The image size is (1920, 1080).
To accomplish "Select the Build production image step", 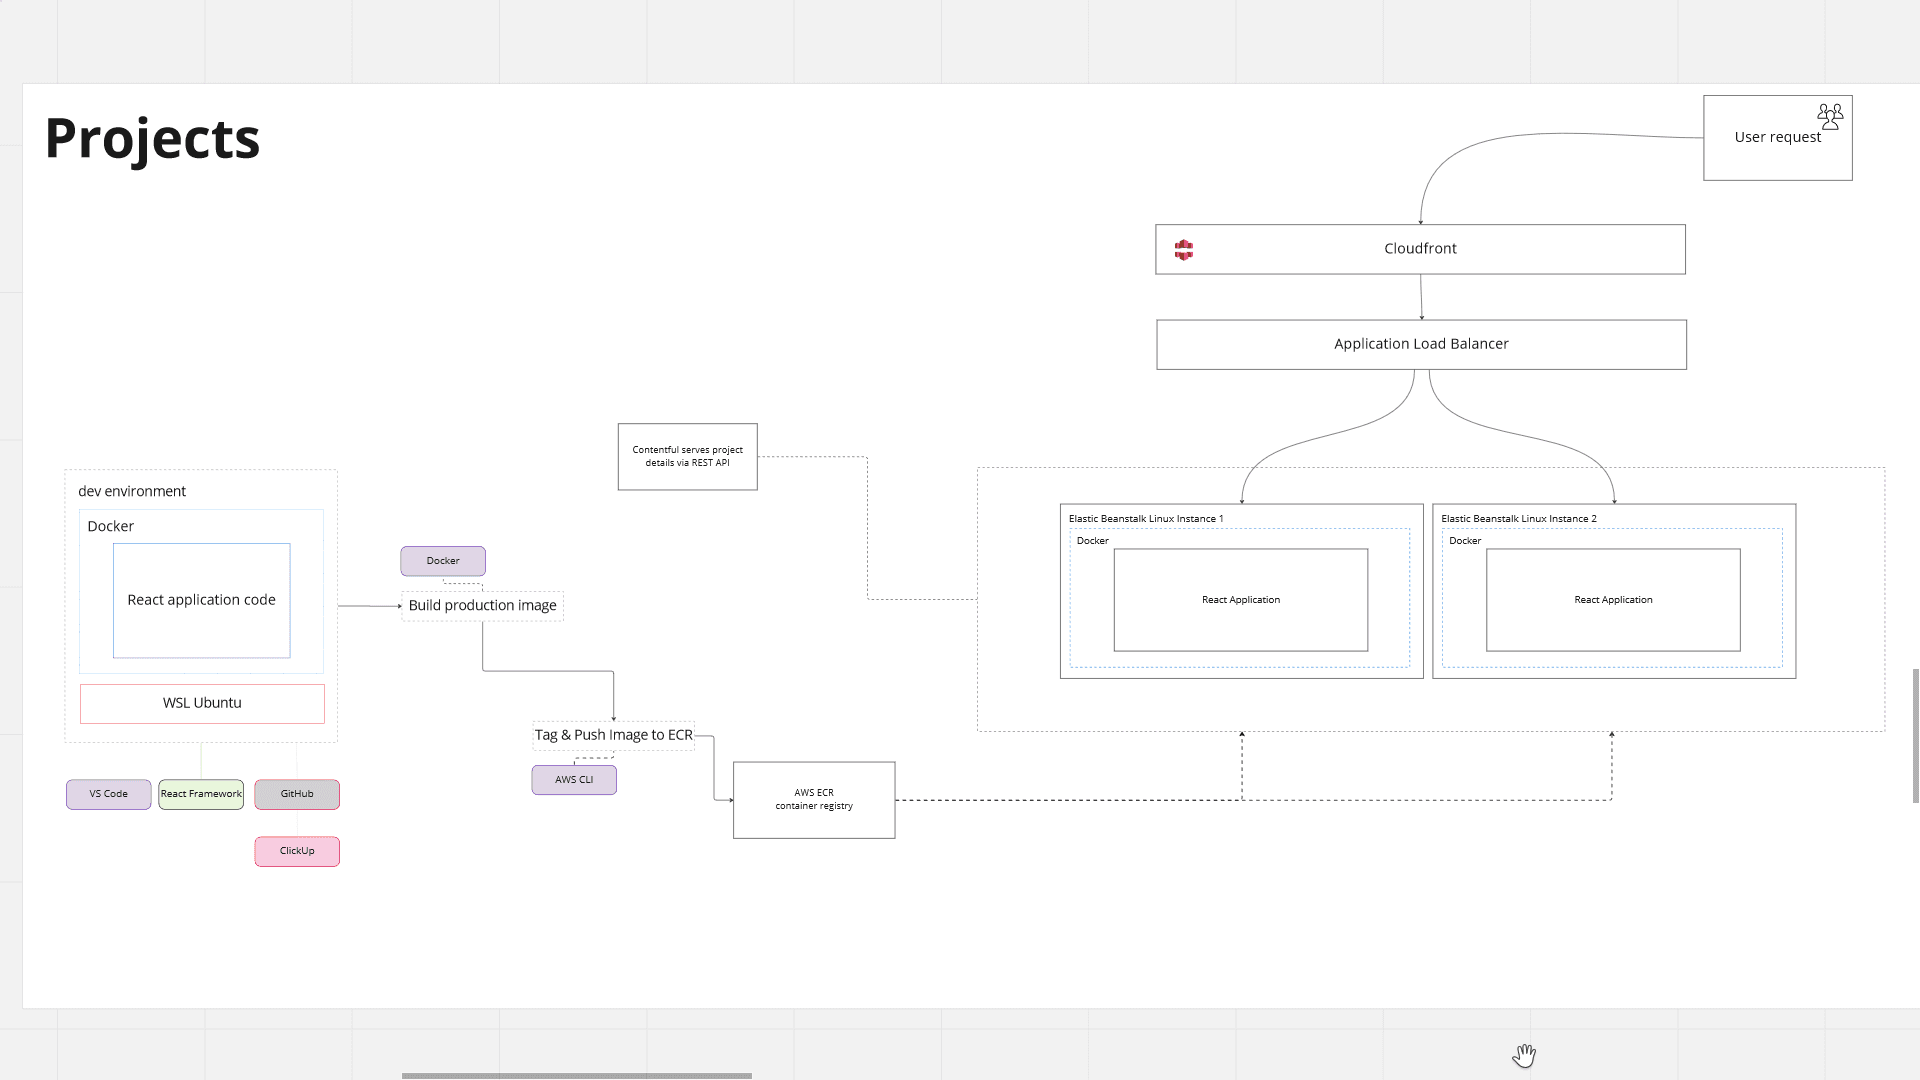I will point(483,606).
